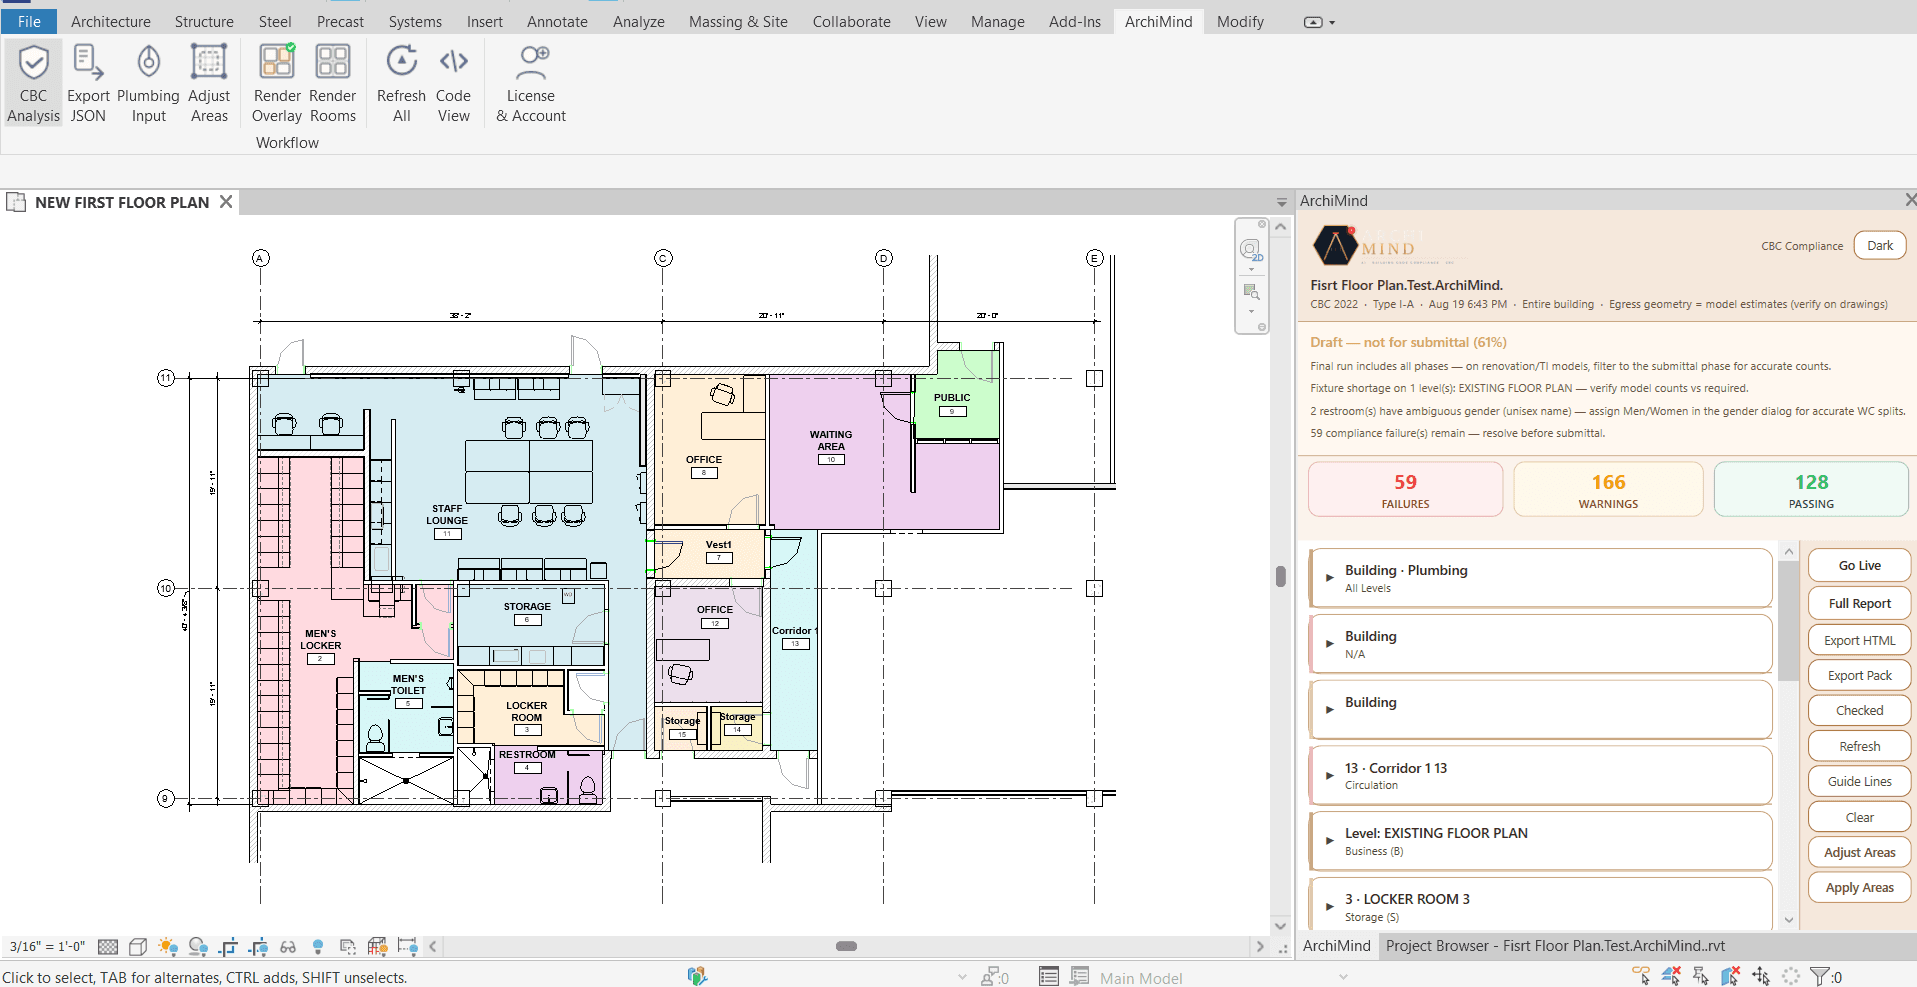Click Temporary View Properties icon

click(x=348, y=946)
